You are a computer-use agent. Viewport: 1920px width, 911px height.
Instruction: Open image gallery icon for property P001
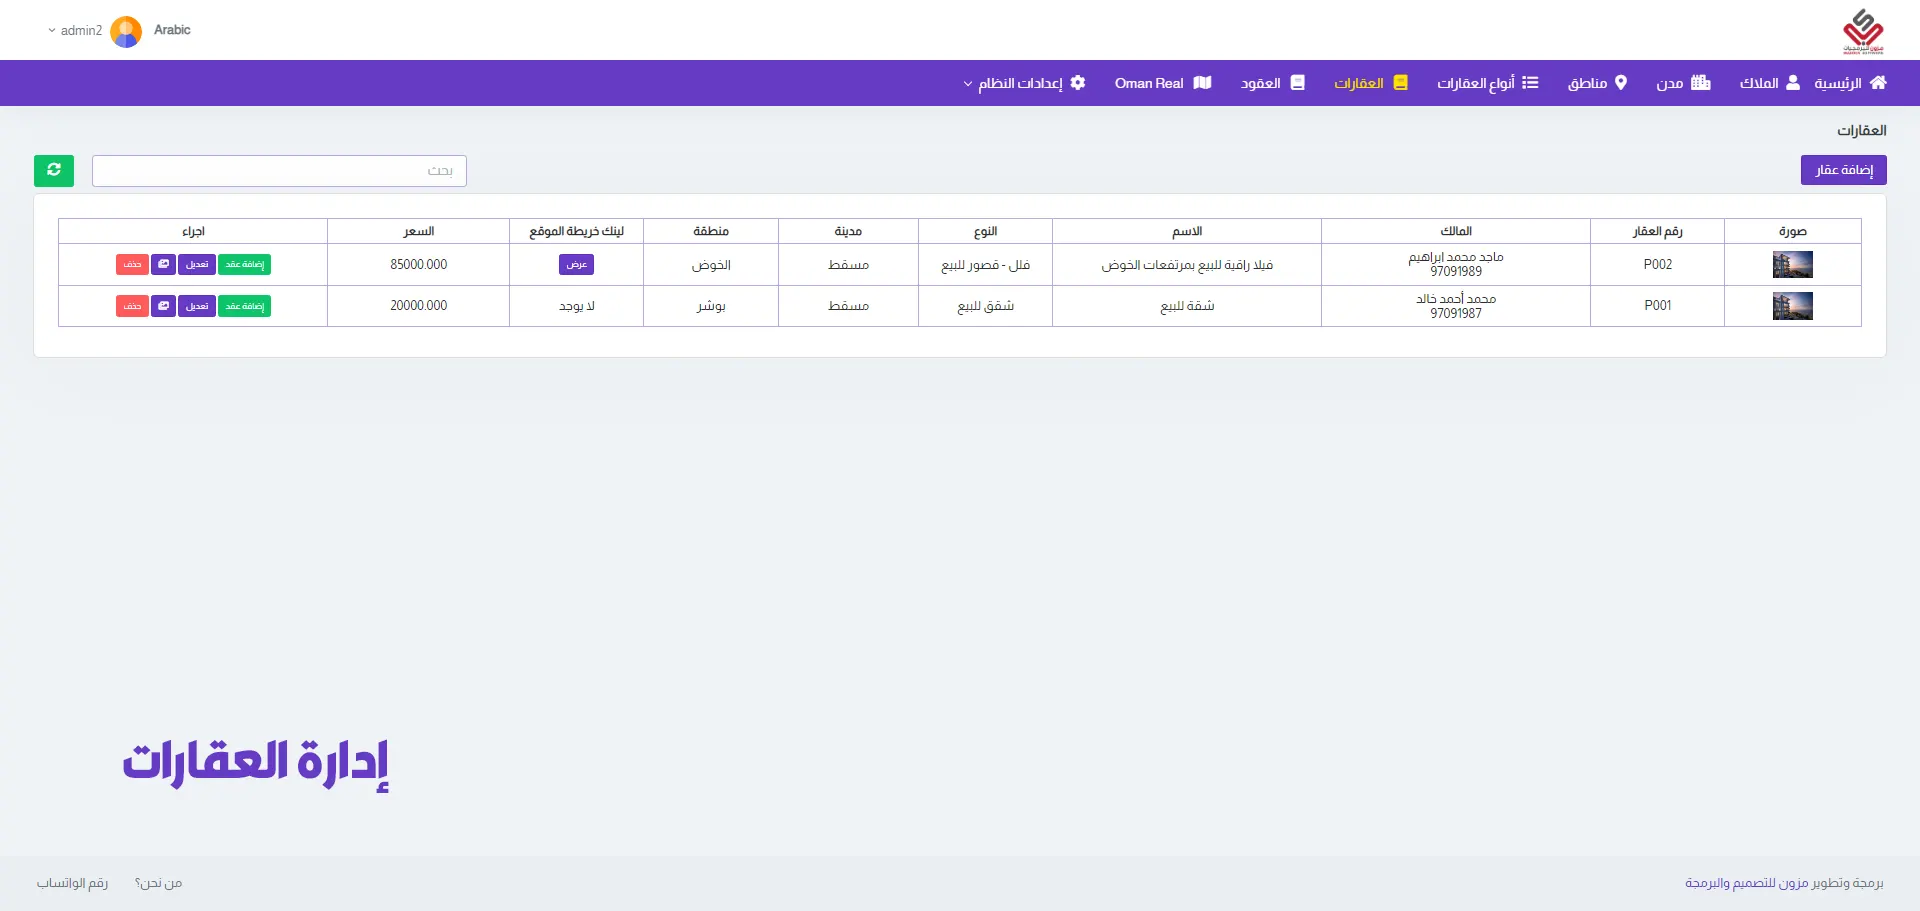(164, 306)
